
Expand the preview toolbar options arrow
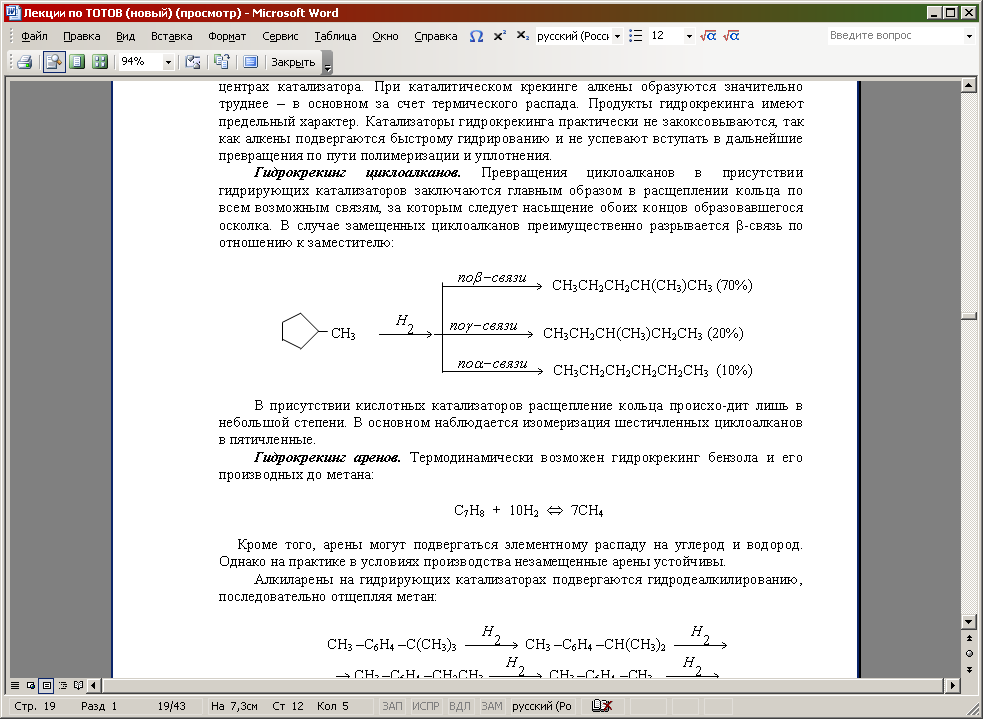[x=327, y=63]
